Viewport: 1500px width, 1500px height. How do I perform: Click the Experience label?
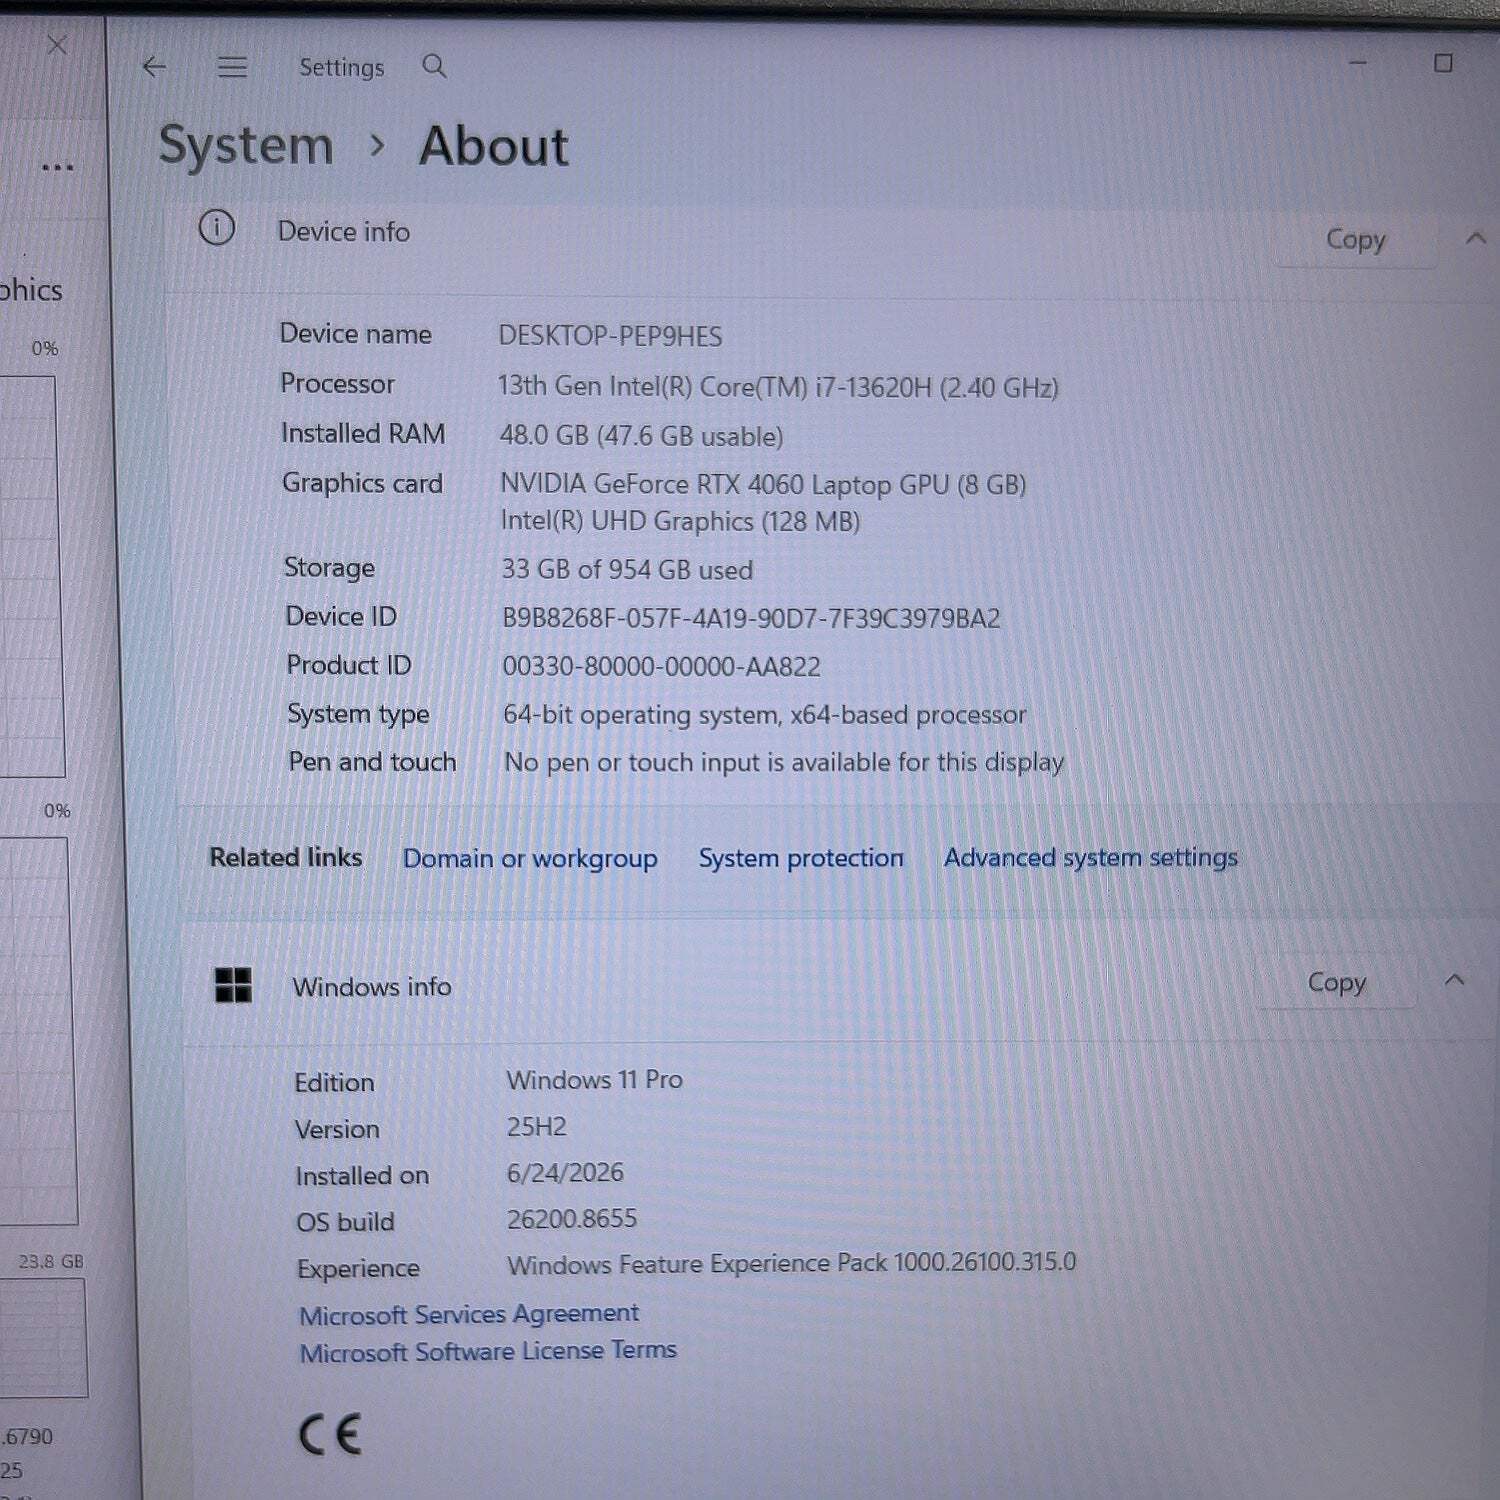[x=358, y=1269]
